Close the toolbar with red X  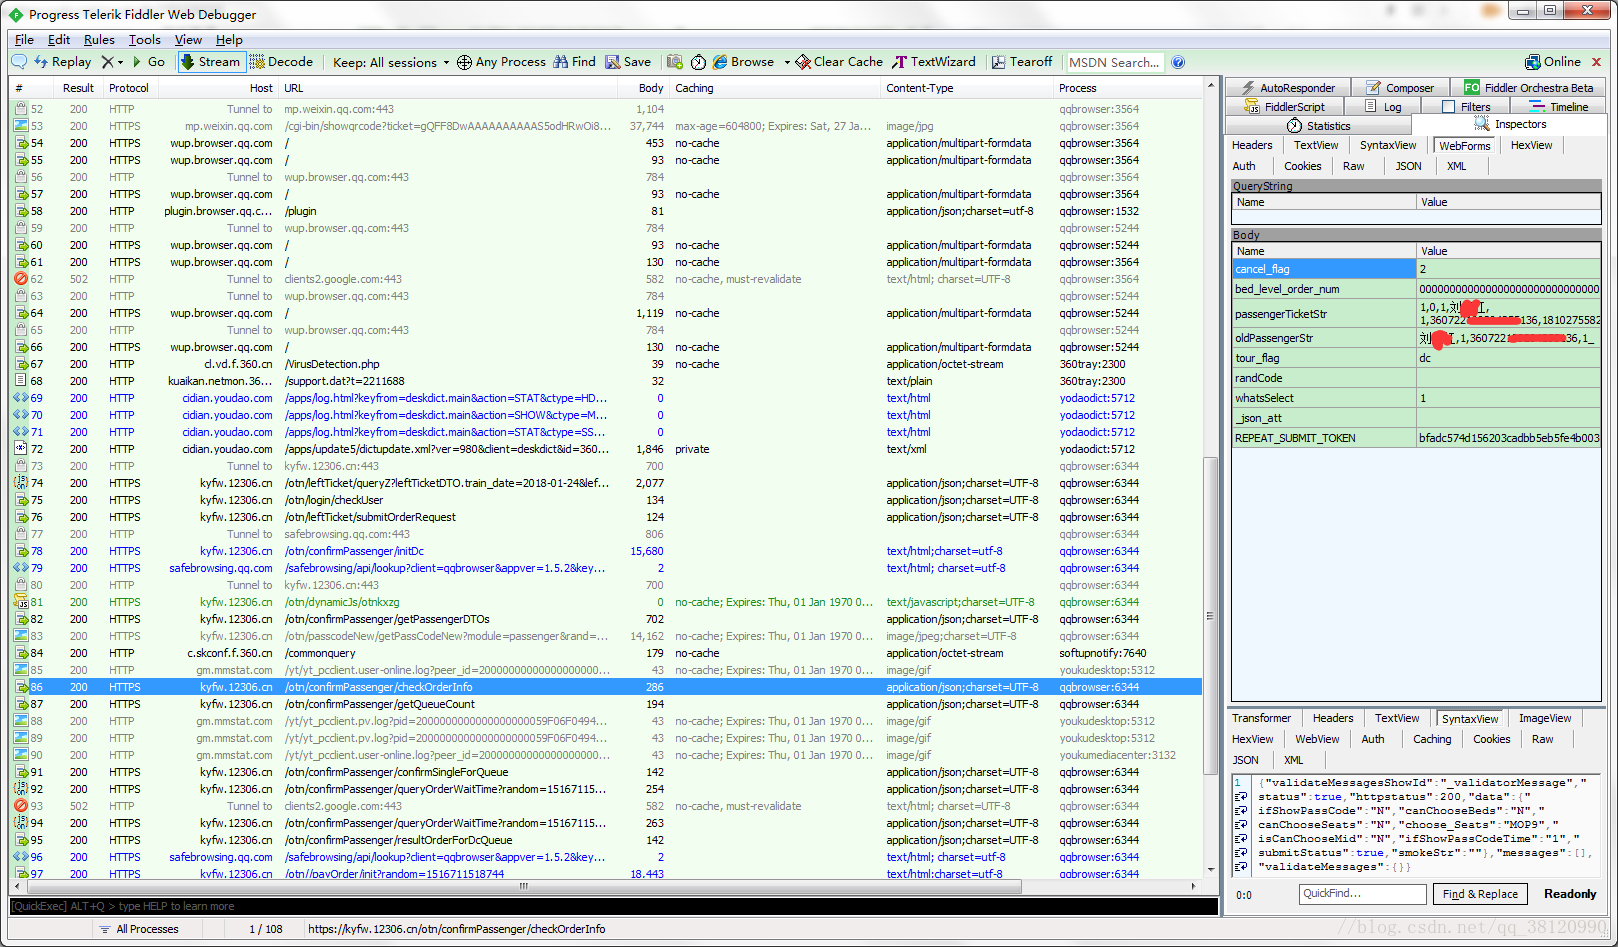click(1596, 62)
